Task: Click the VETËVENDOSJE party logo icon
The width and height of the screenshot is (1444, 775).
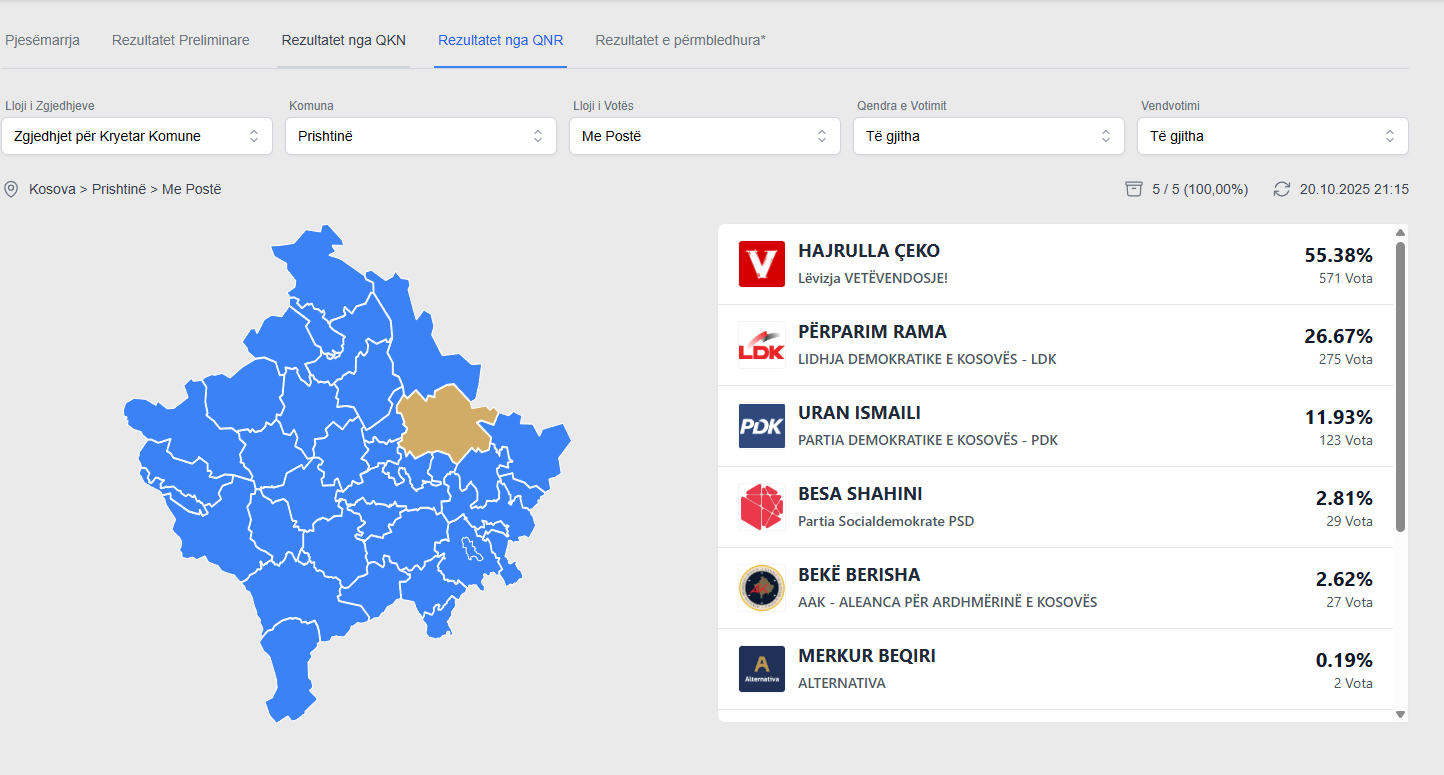Action: 761,264
